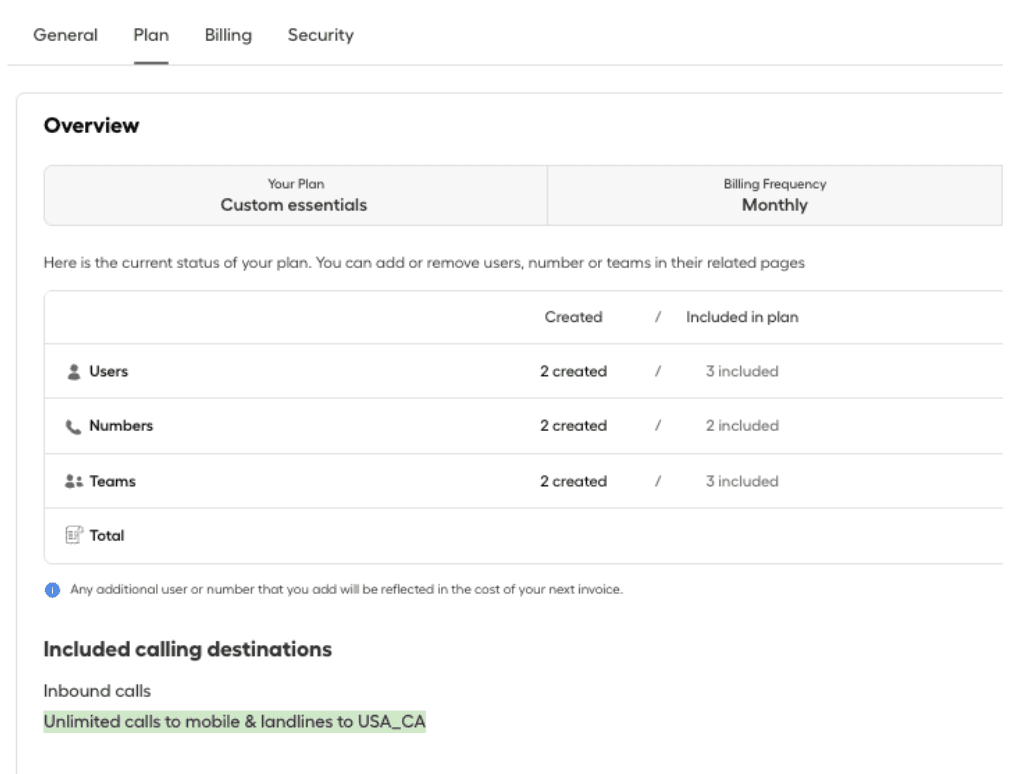Click the '2 created' value for Teams
1024x774 pixels.
tap(573, 481)
